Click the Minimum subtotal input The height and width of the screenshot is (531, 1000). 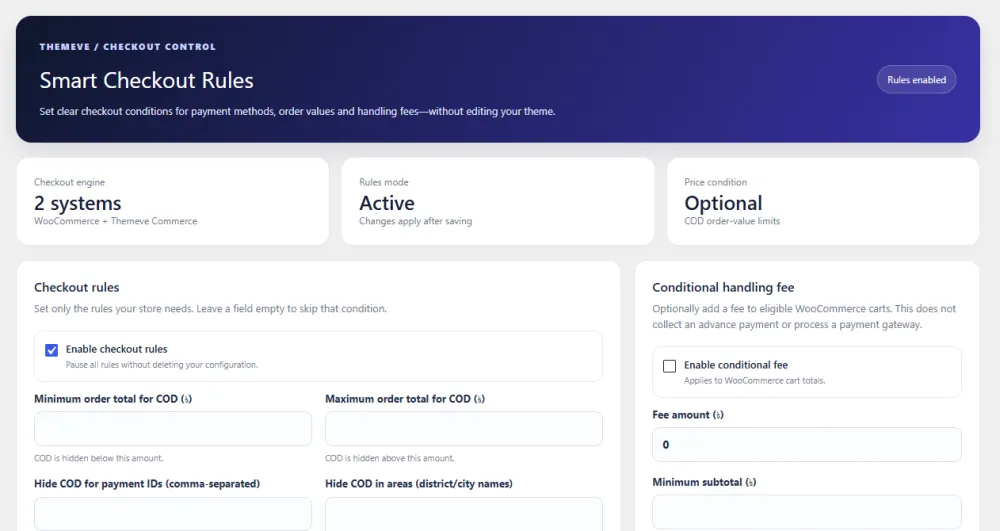pyautogui.click(x=807, y=512)
